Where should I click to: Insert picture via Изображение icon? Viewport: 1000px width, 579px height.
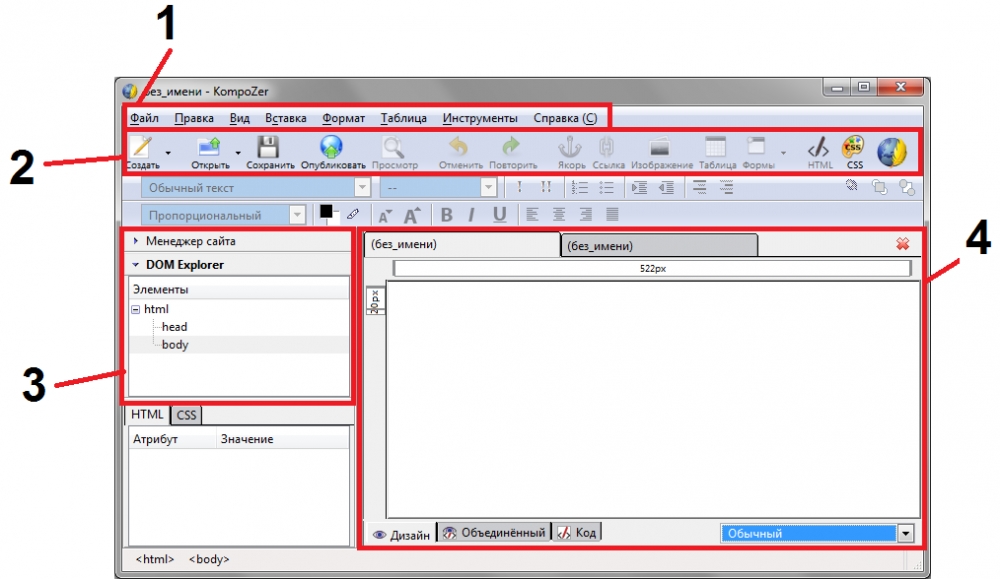659,147
